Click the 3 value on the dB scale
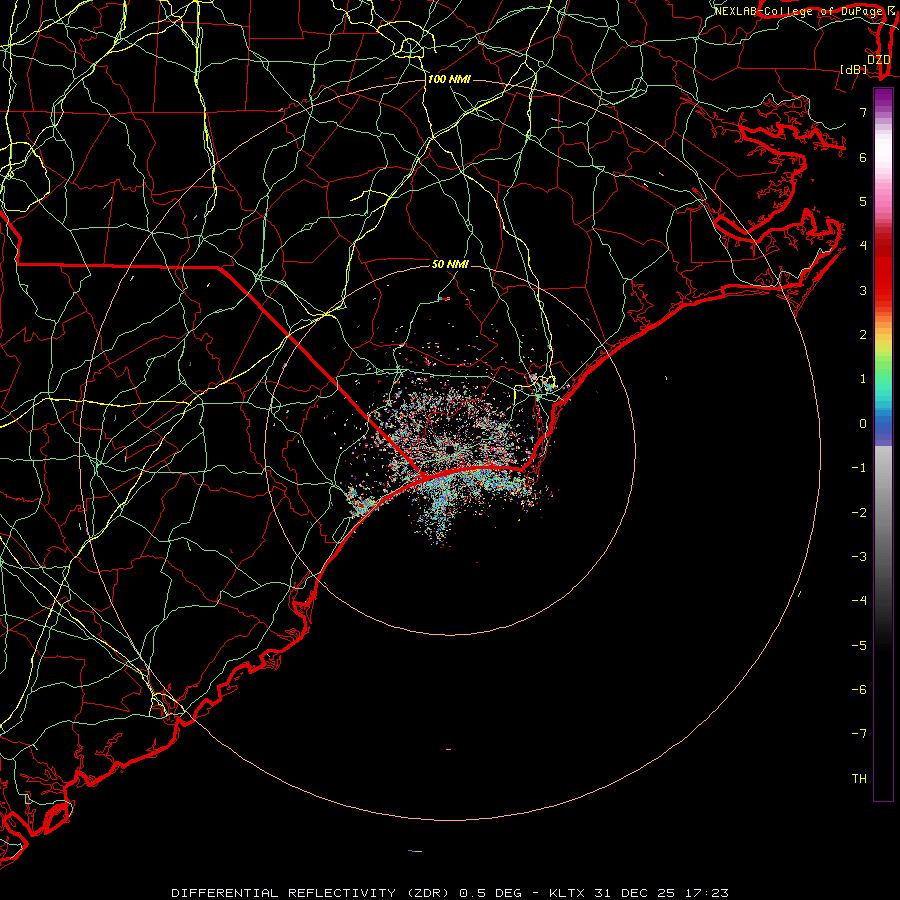The width and height of the screenshot is (900, 900). point(863,290)
